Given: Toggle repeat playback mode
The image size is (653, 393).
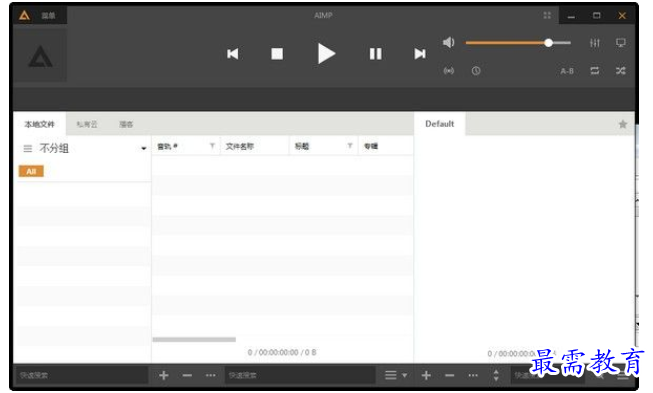Looking at the screenshot, I should pyautogui.click(x=595, y=71).
